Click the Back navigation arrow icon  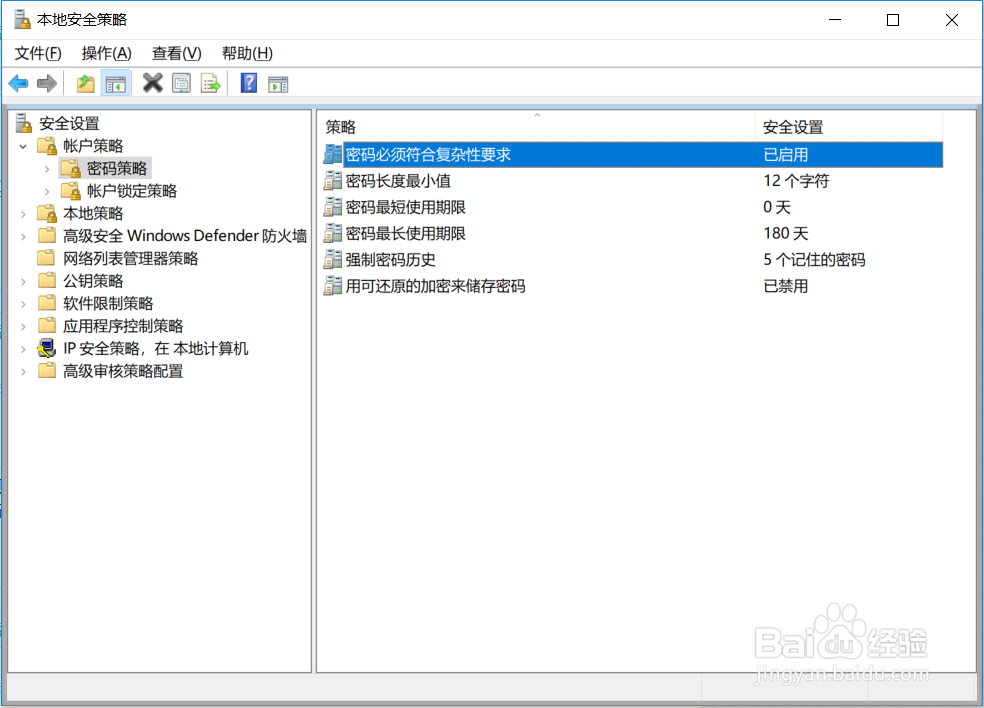pos(18,83)
